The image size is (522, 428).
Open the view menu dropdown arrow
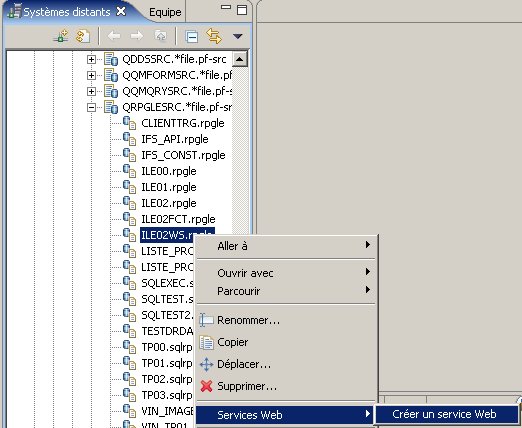(x=237, y=36)
